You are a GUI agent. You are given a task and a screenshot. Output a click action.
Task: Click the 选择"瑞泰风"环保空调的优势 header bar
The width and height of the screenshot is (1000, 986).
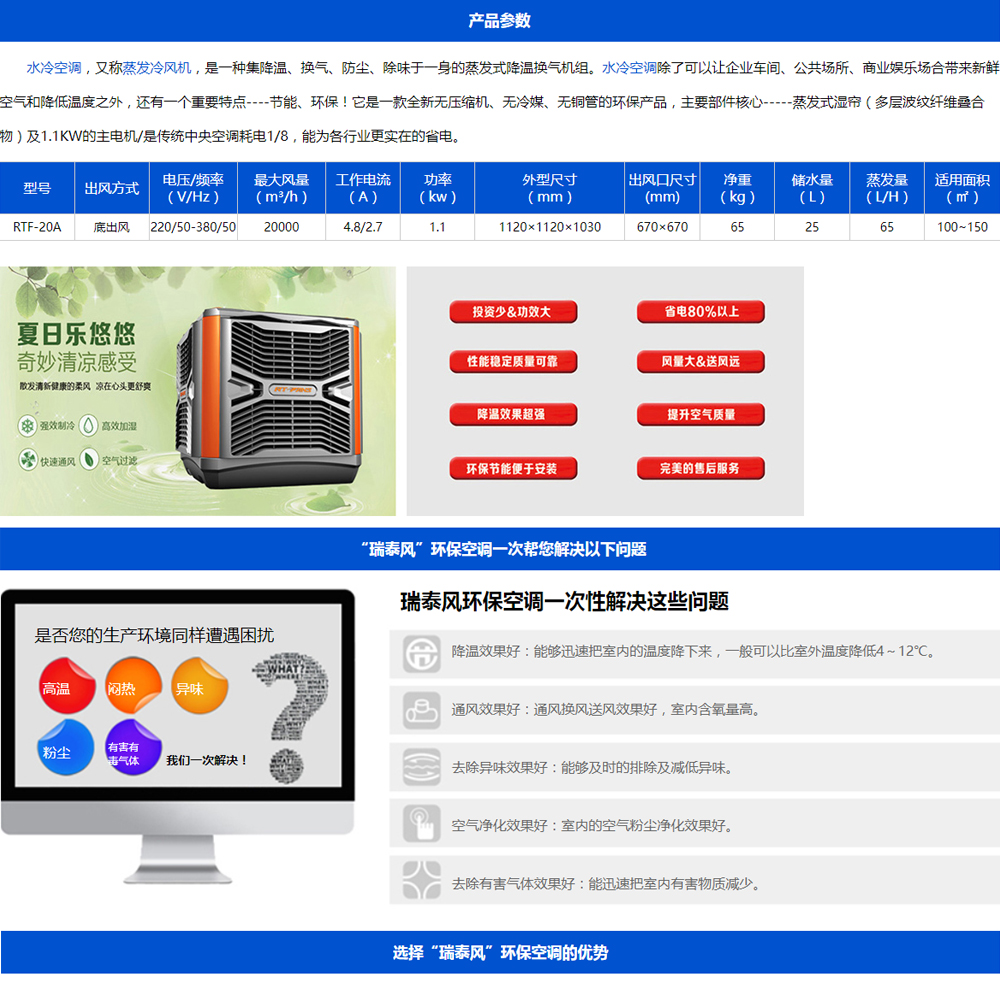(500, 953)
